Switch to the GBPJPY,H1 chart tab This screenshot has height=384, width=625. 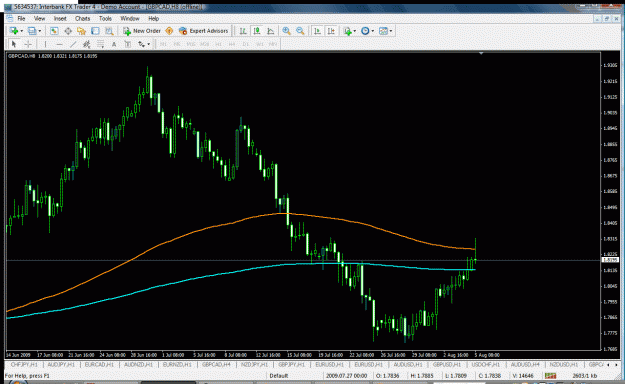click(291, 364)
